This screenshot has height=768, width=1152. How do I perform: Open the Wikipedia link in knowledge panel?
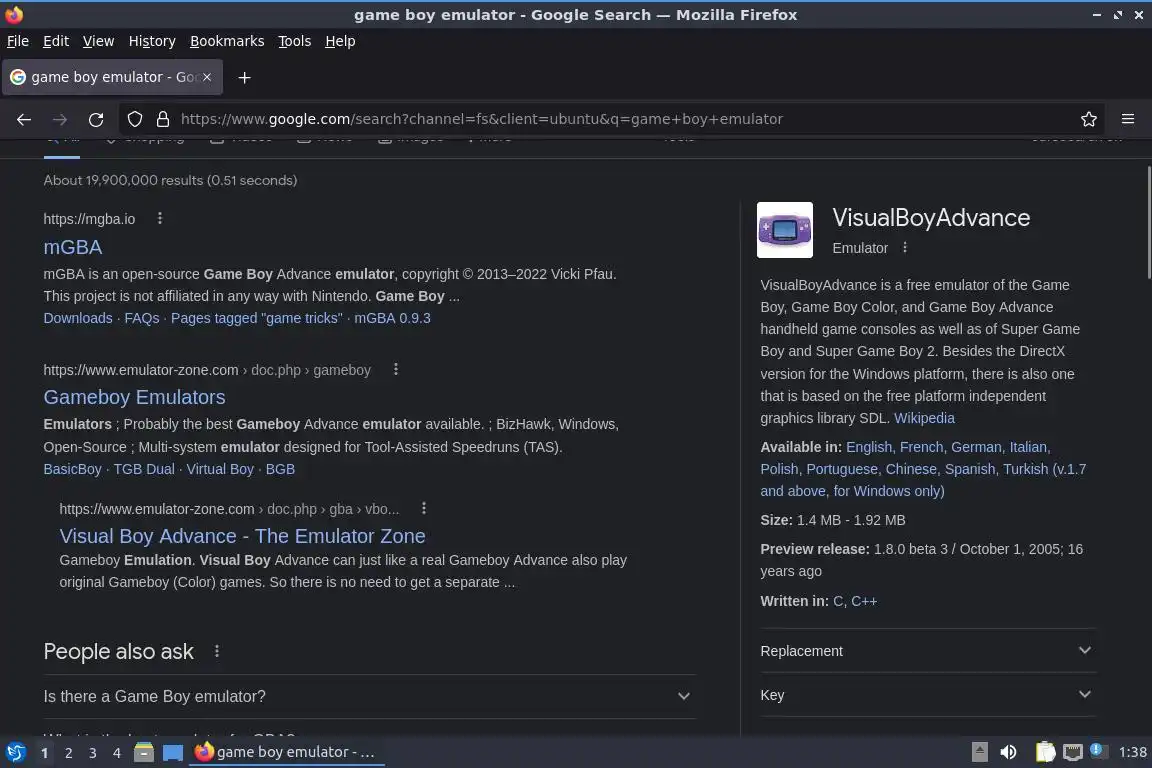click(x=924, y=418)
